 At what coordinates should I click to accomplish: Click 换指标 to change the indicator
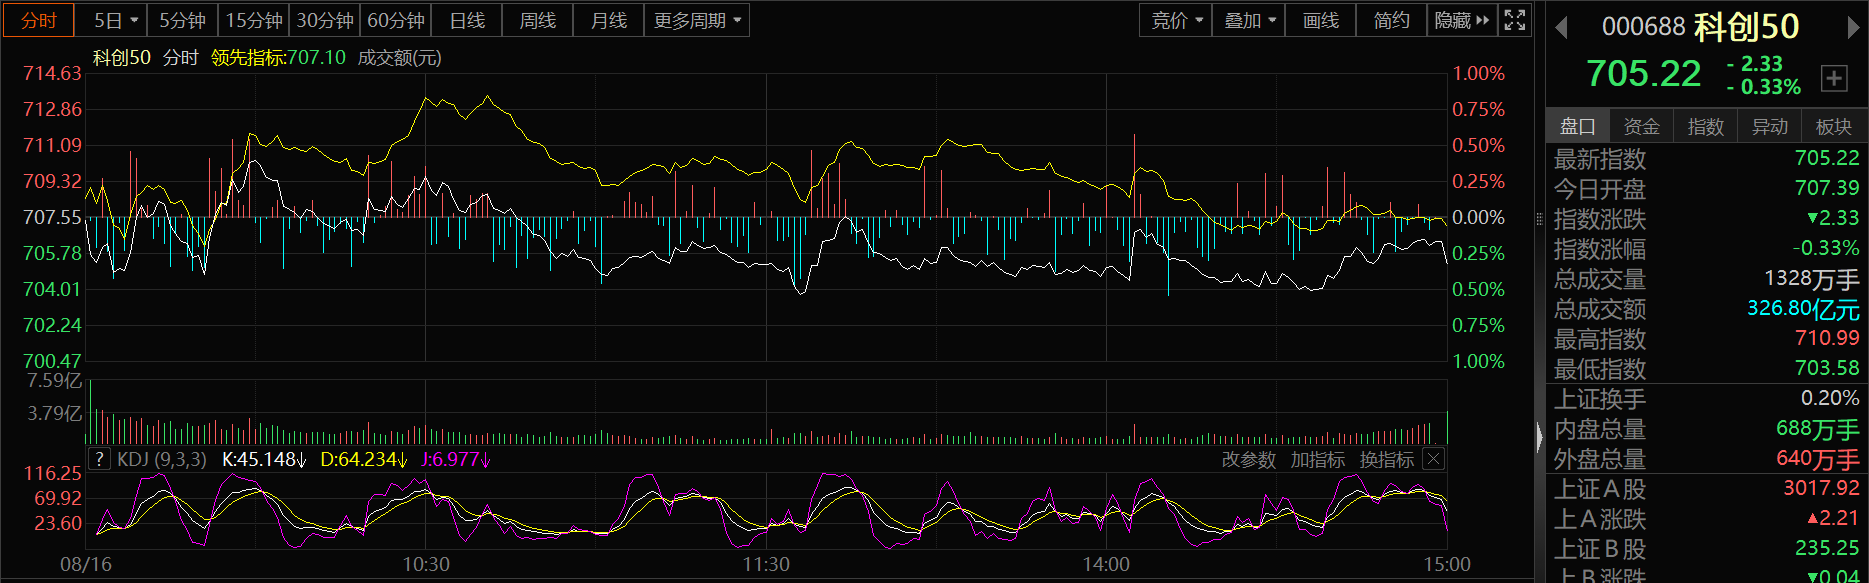[1386, 459]
